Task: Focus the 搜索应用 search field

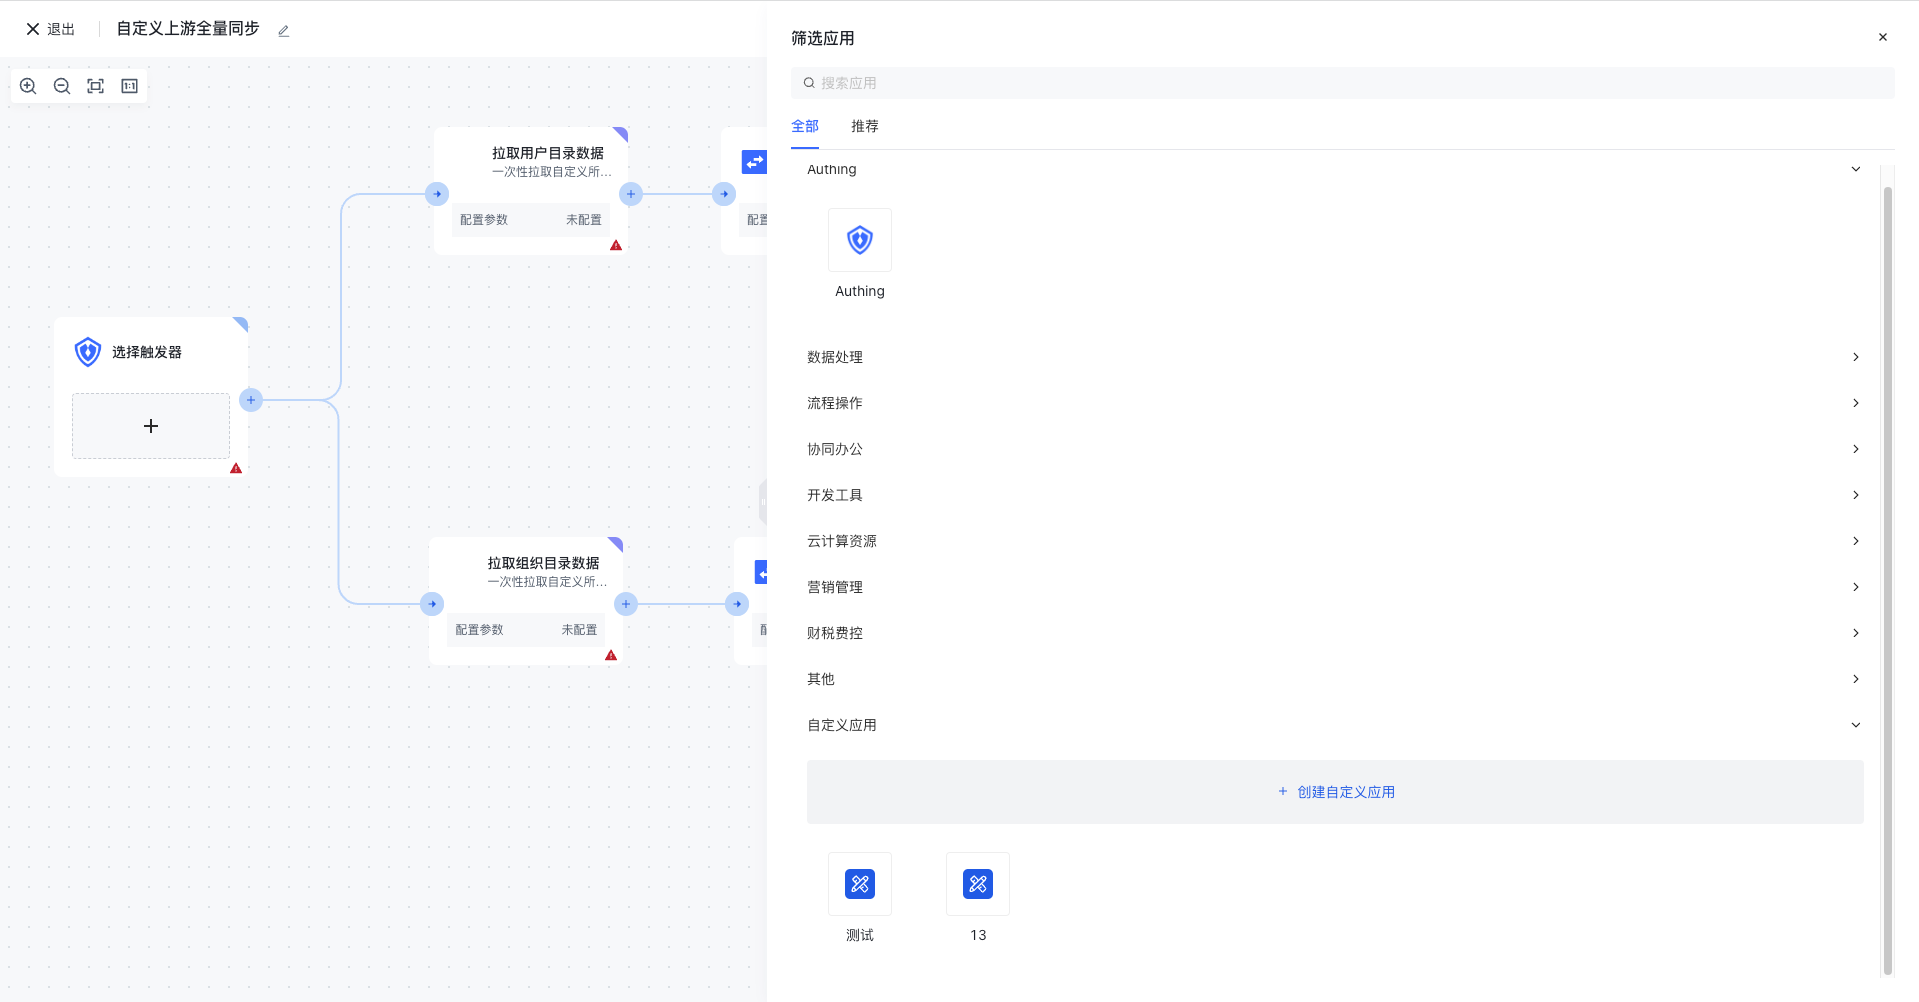Action: [1342, 83]
